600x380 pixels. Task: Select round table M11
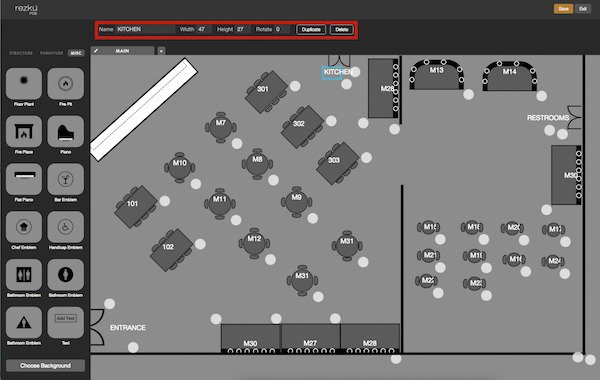[x=220, y=204]
